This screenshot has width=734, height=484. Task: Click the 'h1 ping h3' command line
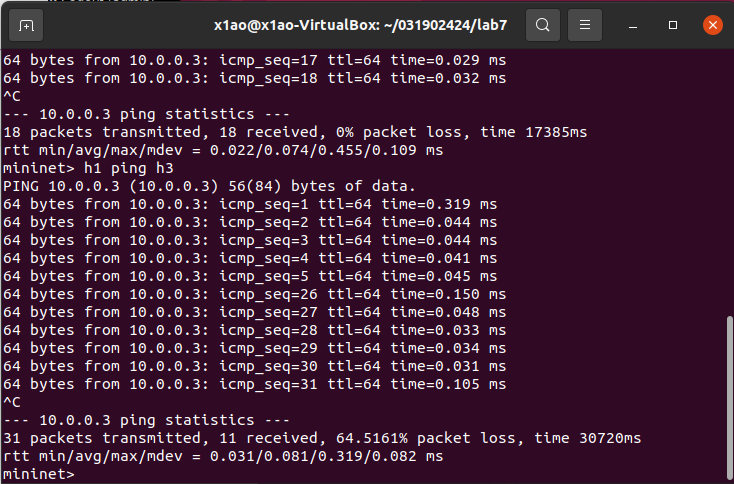[88, 168]
